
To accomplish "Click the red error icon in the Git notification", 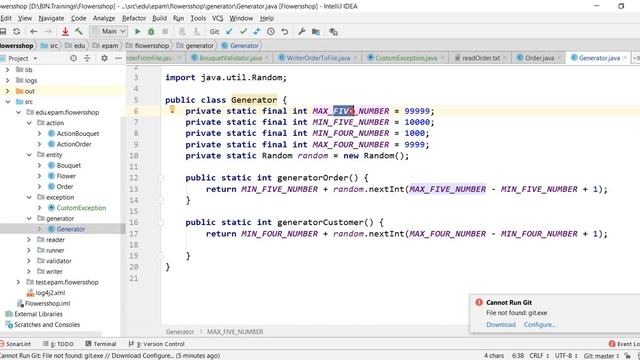I will coord(479,302).
